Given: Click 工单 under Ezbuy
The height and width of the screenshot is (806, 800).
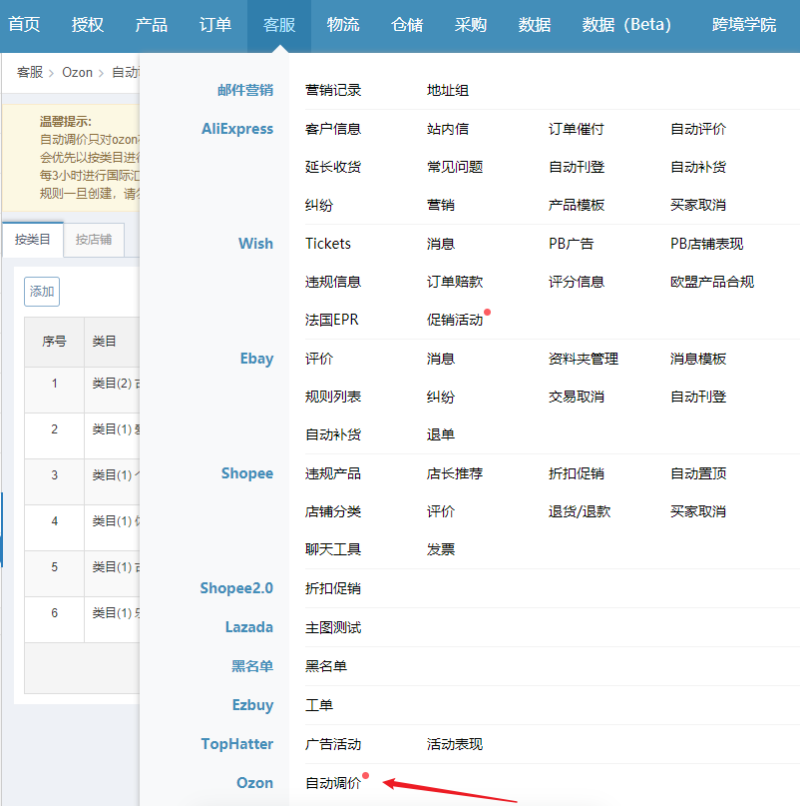Looking at the screenshot, I should [x=319, y=706].
